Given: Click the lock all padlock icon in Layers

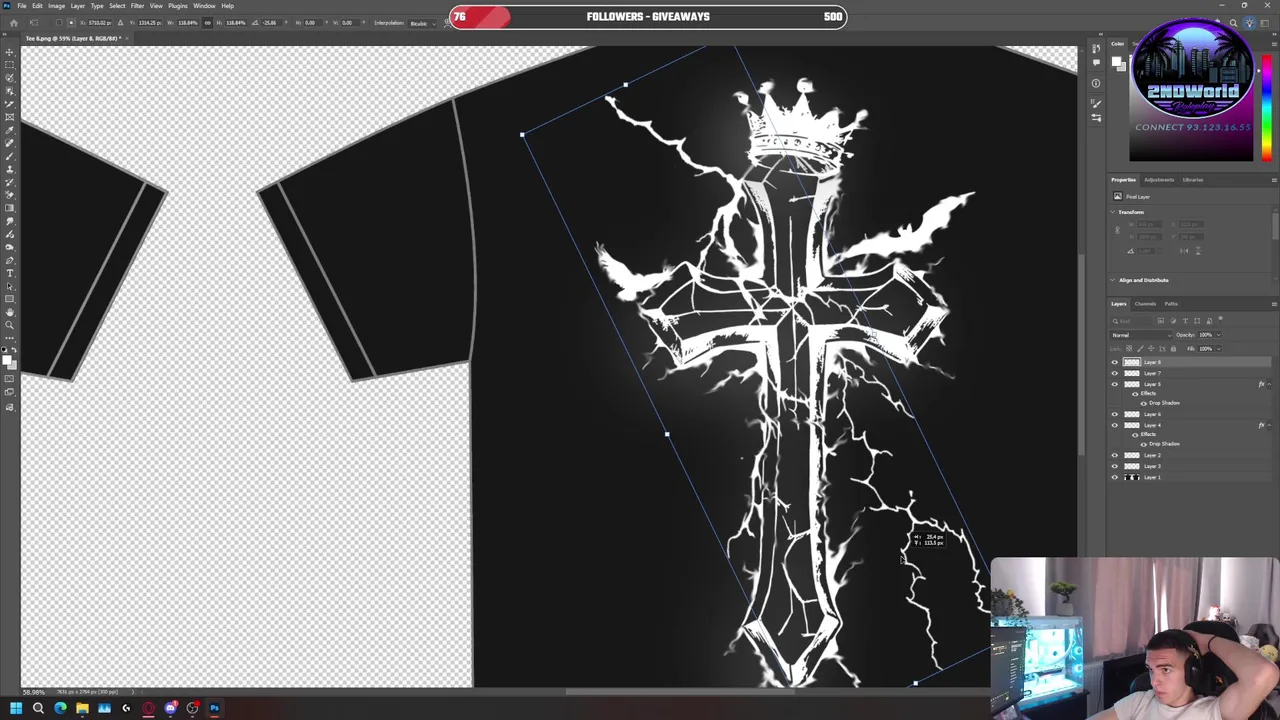Looking at the screenshot, I should click(x=1173, y=349).
